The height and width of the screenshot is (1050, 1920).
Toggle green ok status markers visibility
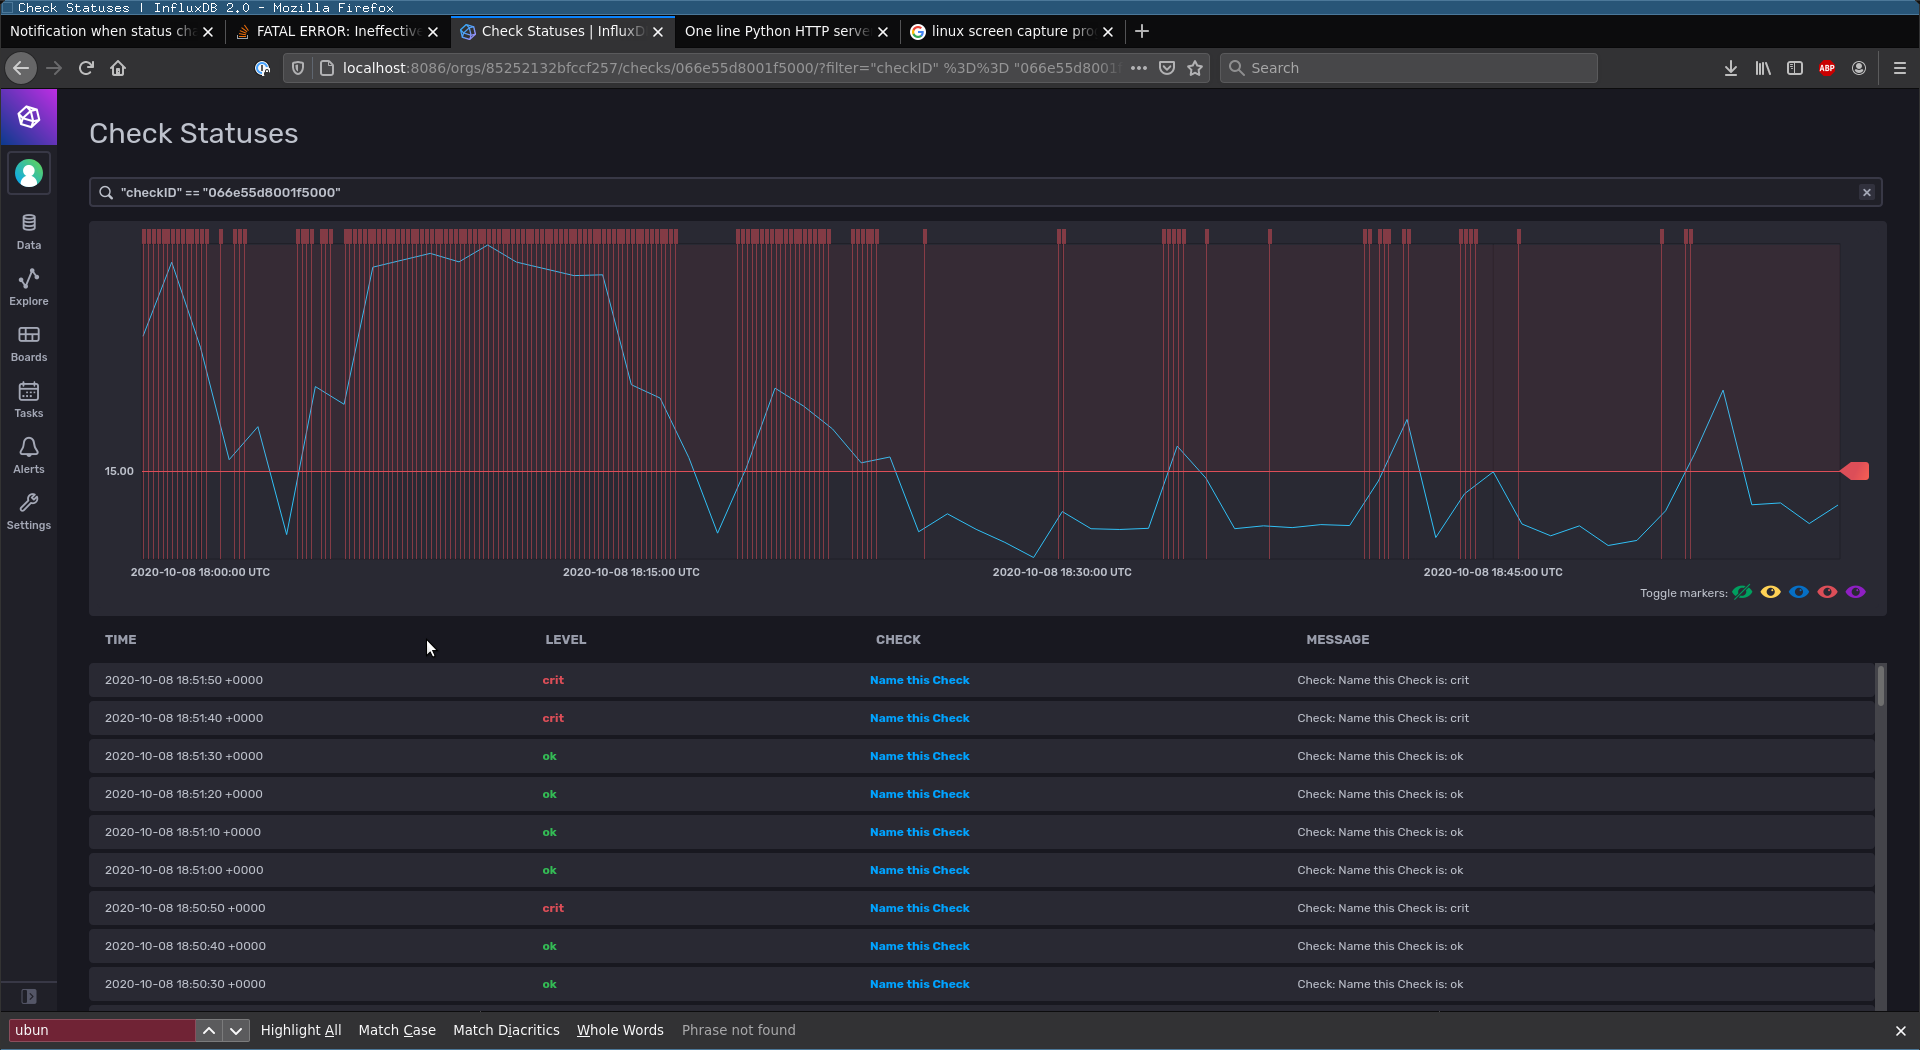(1742, 592)
